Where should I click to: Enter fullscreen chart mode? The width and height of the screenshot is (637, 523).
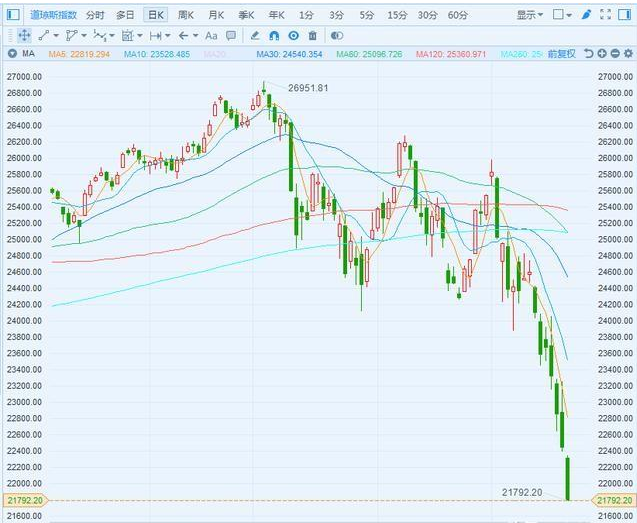pos(605,15)
